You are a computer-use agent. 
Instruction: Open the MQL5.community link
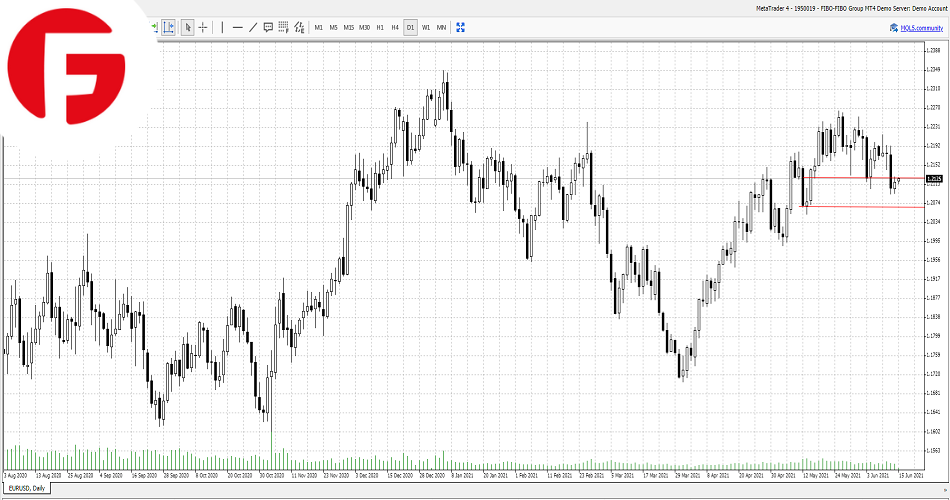tap(917, 27)
